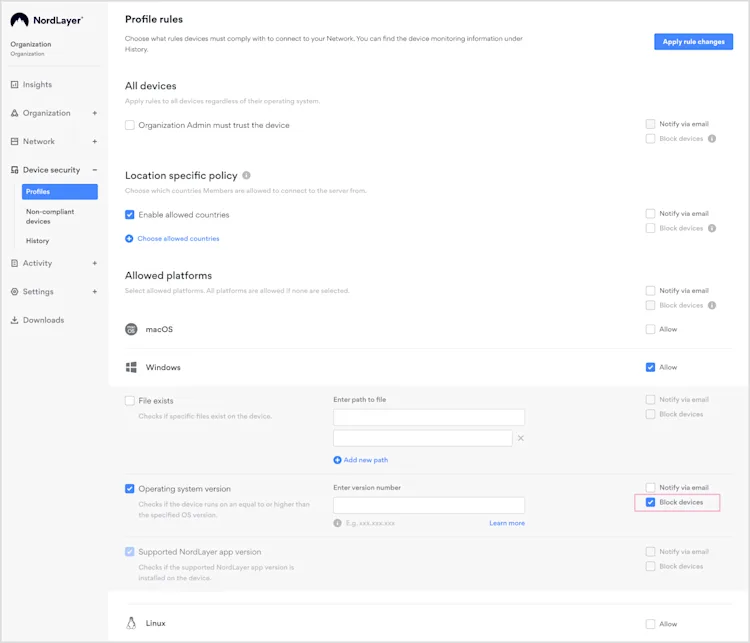Enable Organization Admin must trust the device
750x643 pixels.
click(130, 125)
